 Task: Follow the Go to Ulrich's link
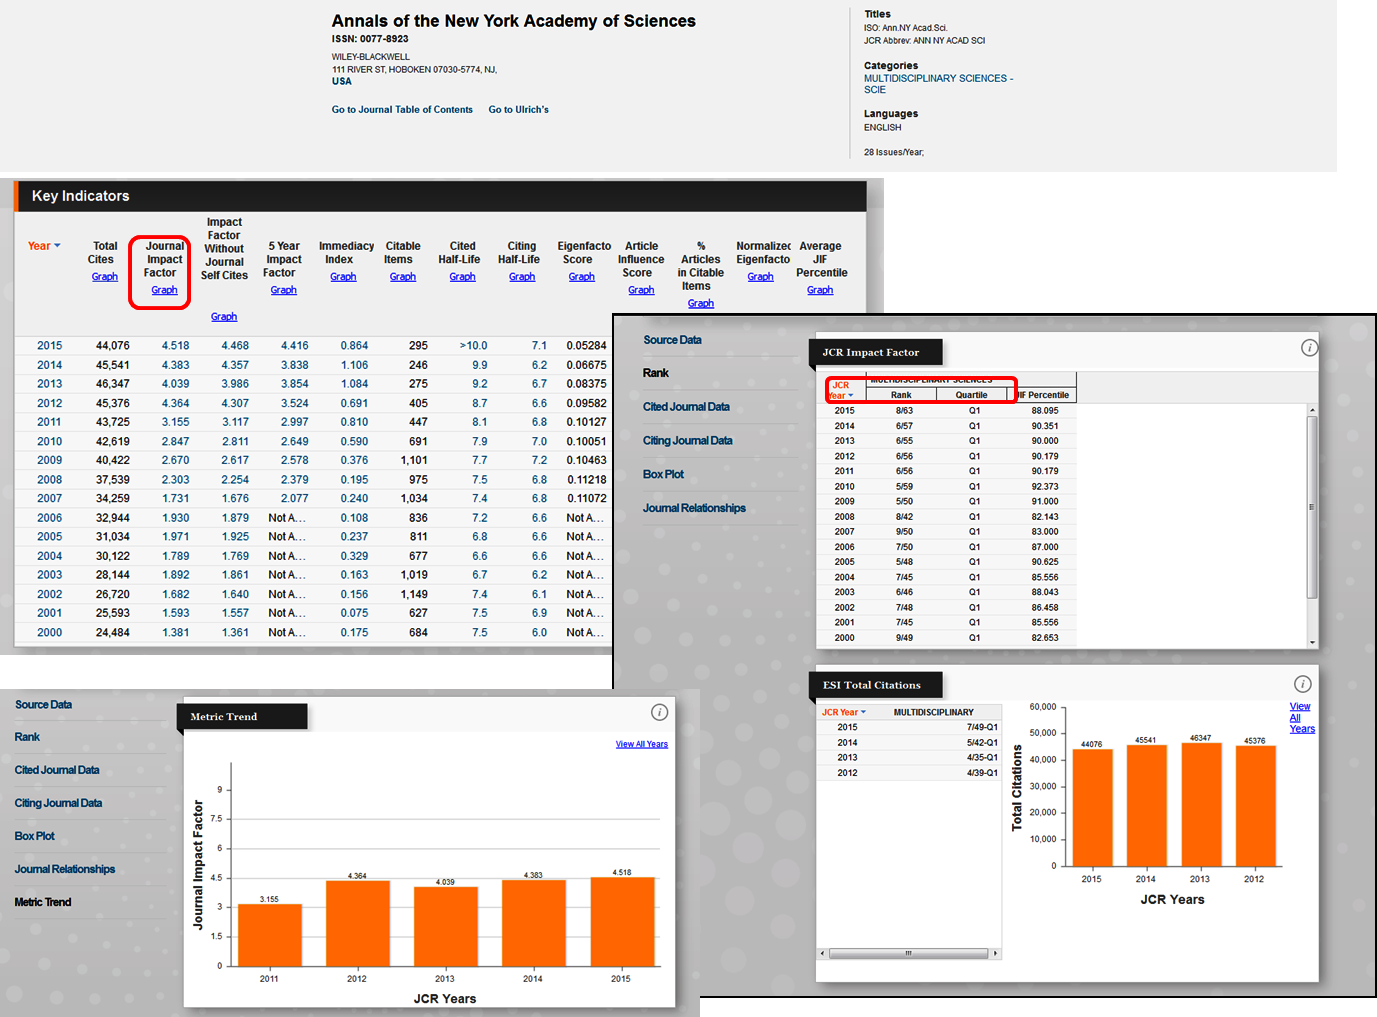pos(518,110)
